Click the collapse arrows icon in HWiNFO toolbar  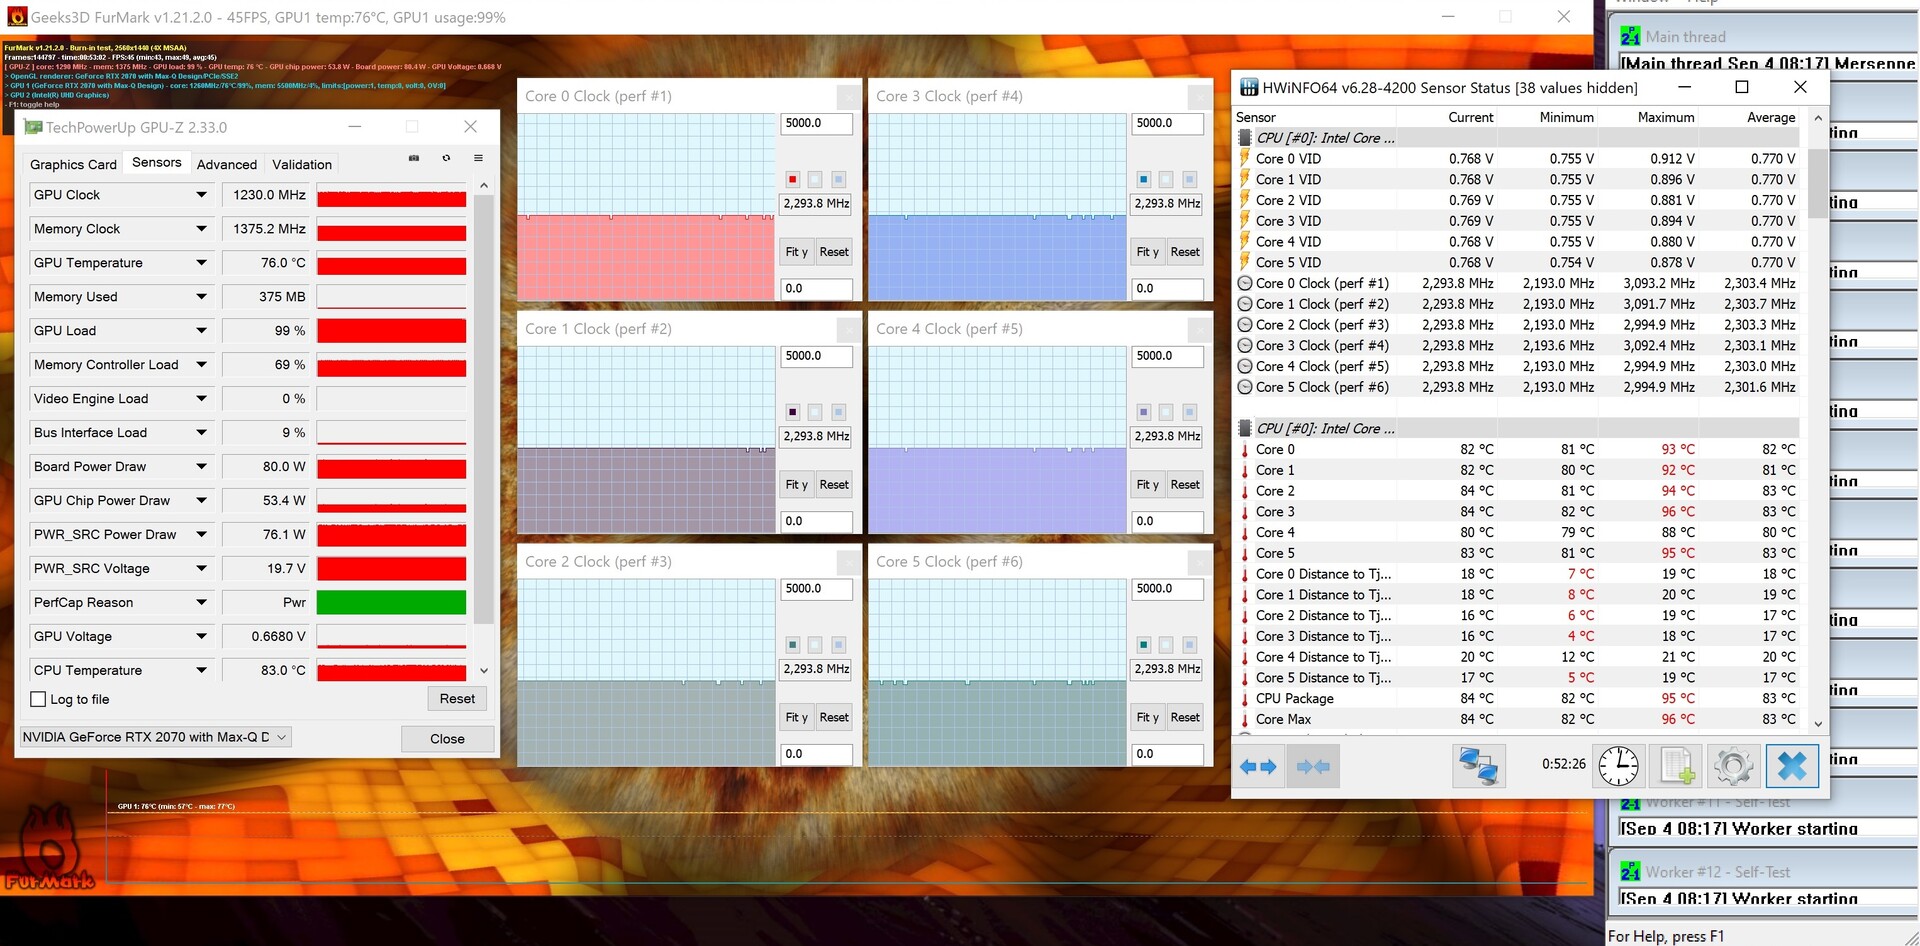tap(1313, 767)
